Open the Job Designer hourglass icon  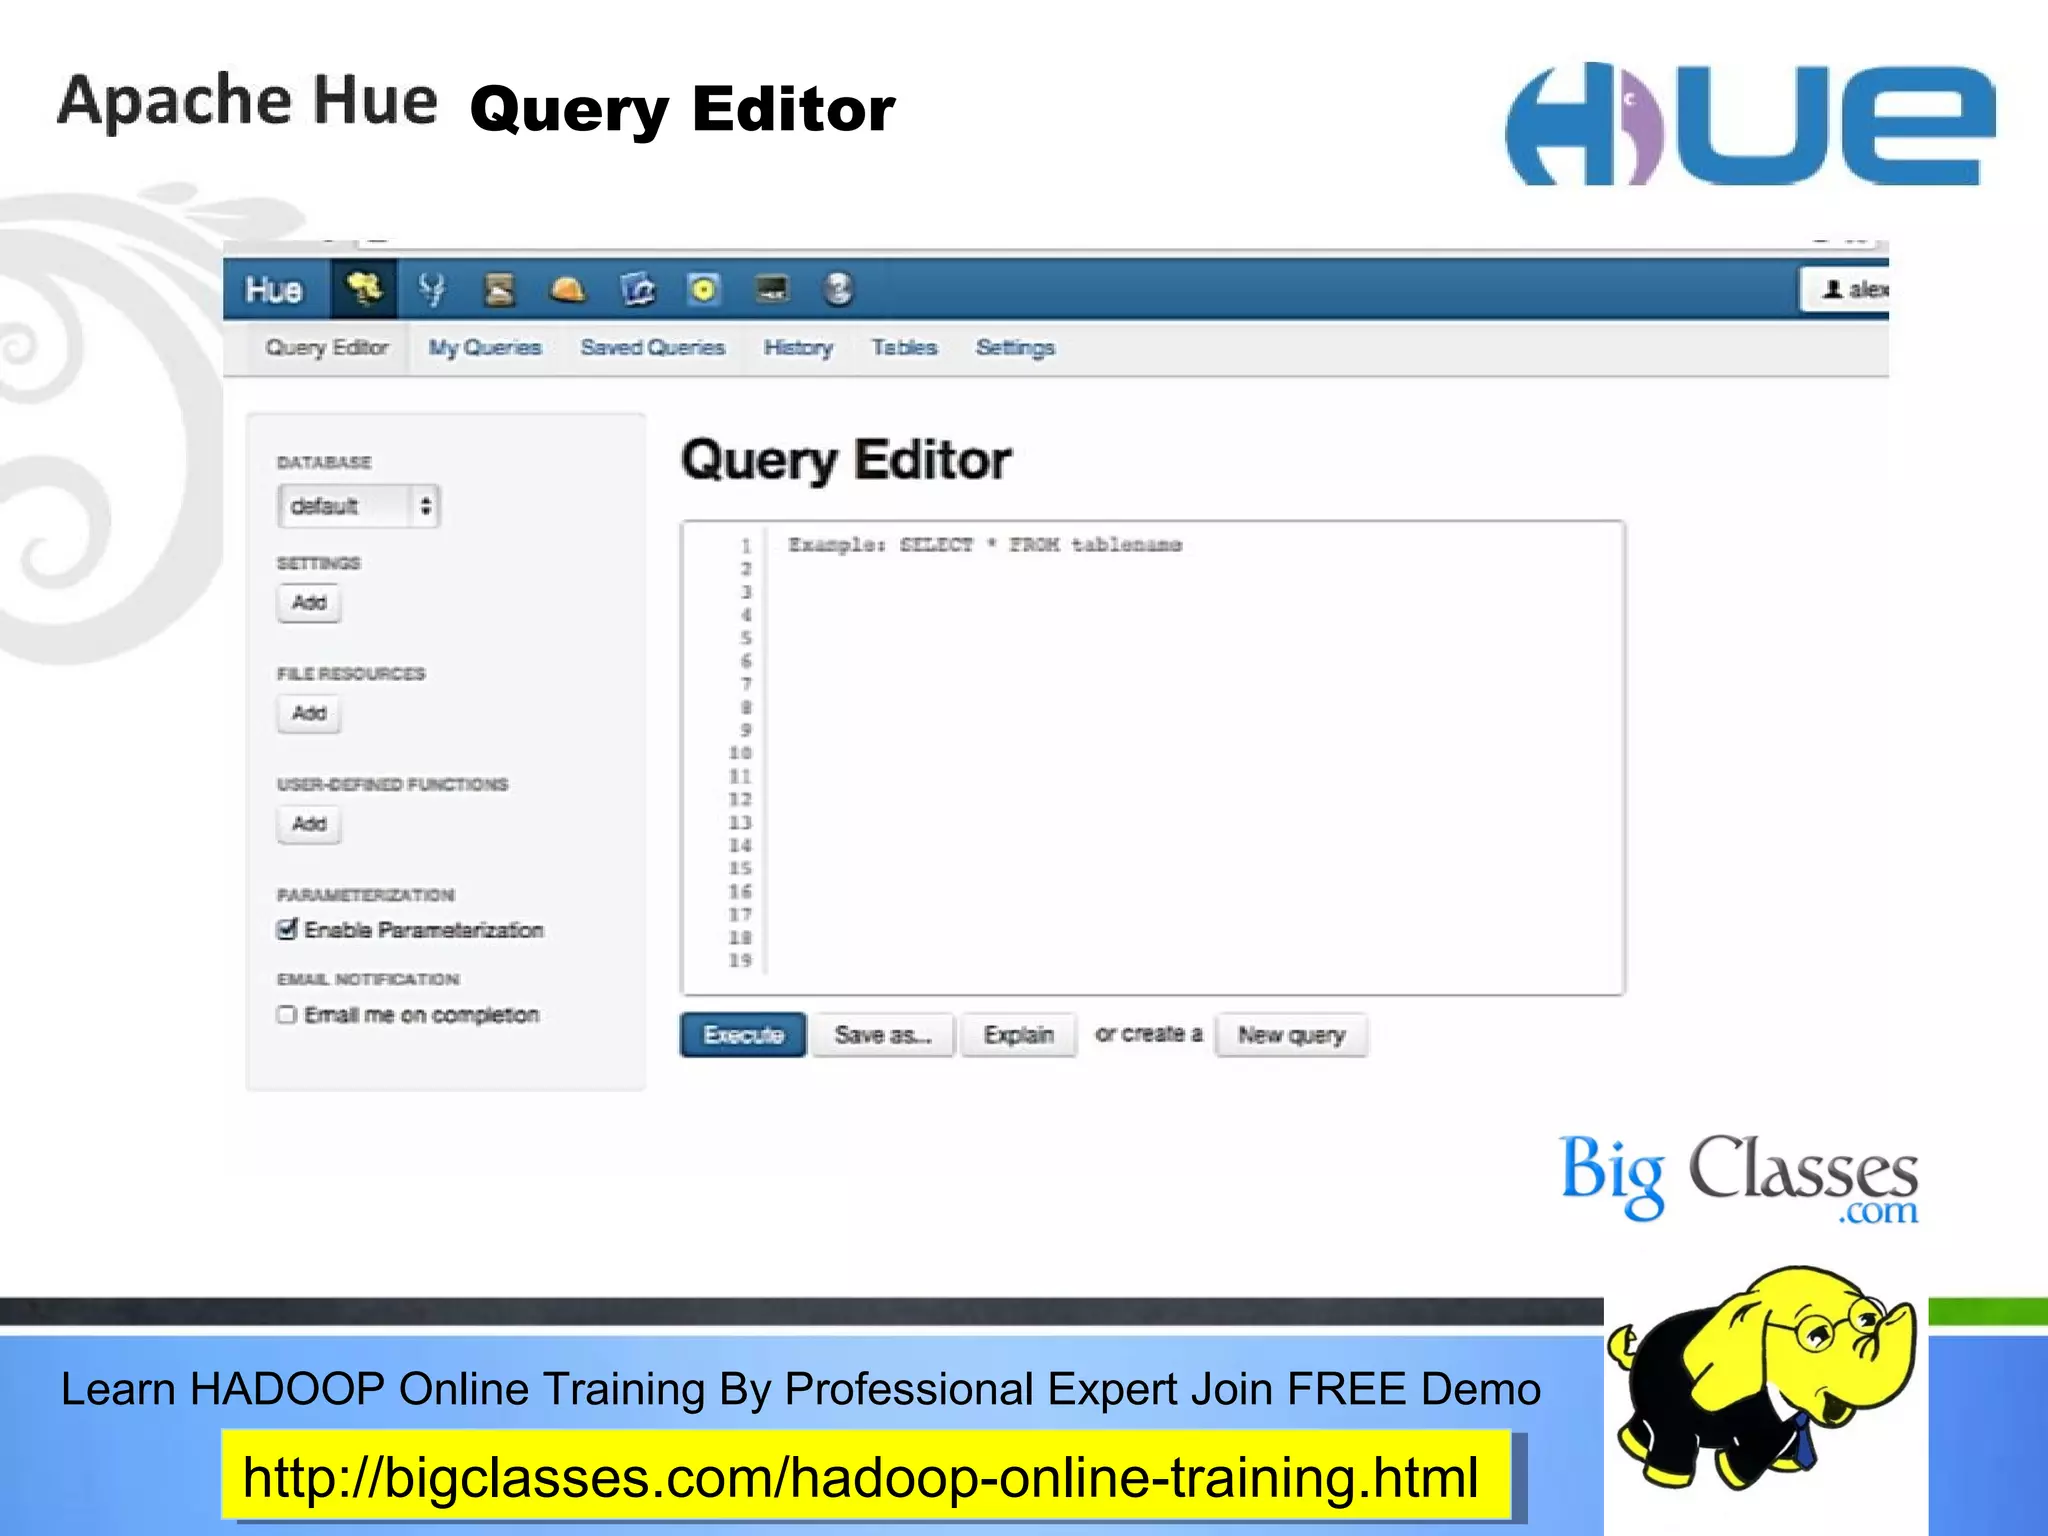(x=499, y=290)
